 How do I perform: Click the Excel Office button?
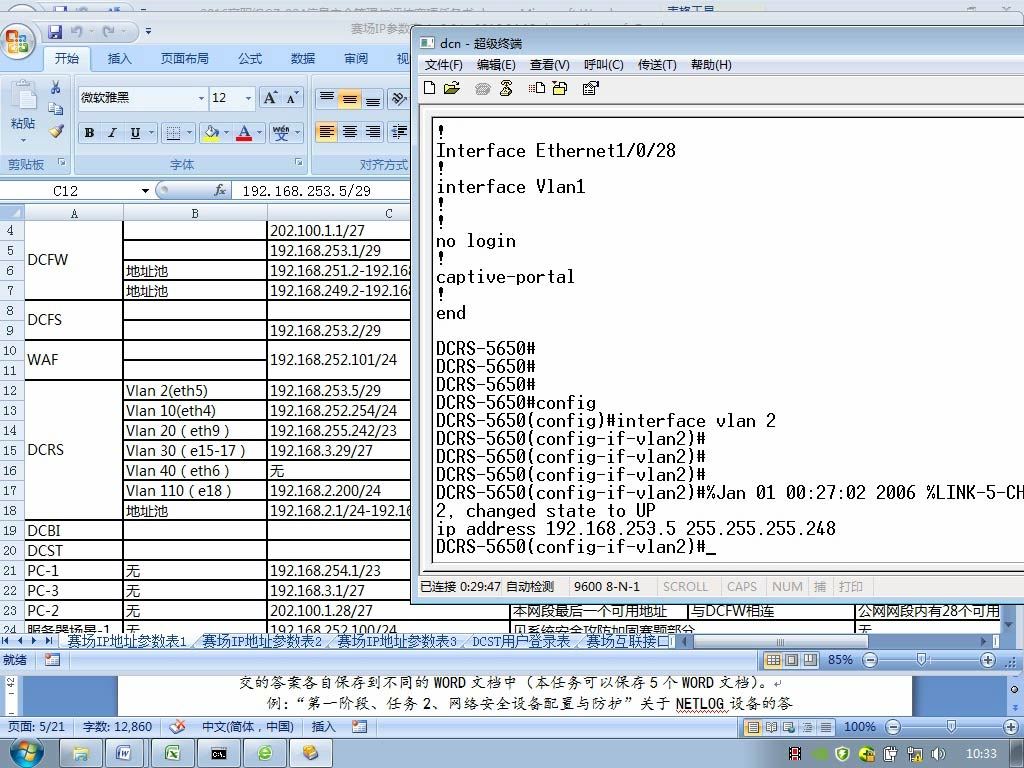[x=18, y=42]
